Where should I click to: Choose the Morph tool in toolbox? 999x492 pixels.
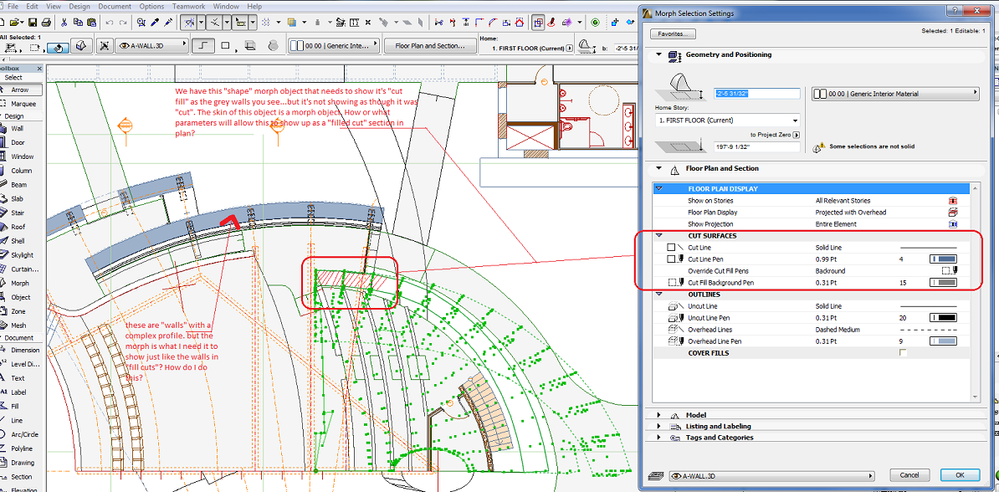point(20,283)
